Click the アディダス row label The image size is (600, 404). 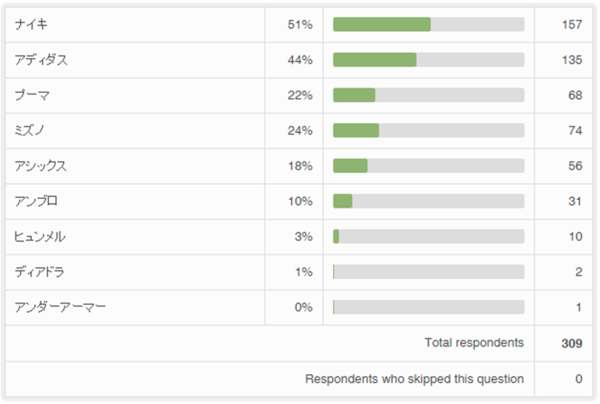(x=41, y=60)
